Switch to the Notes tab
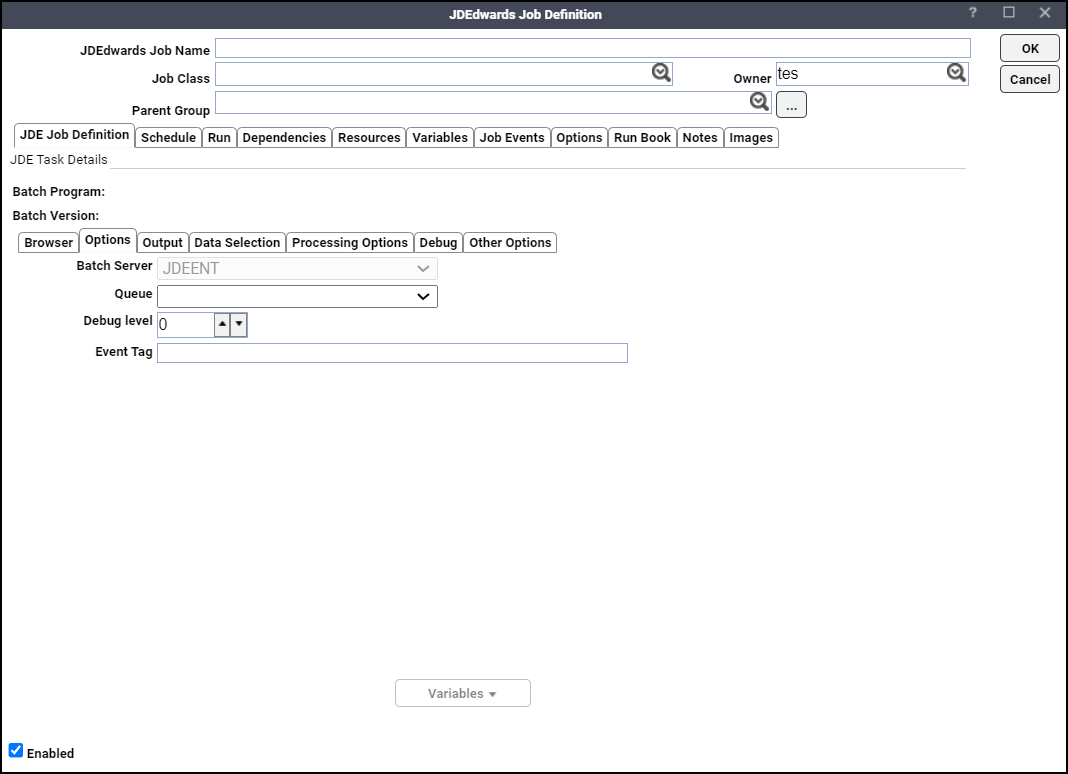 pyautogui.click(x=700, y=138)
